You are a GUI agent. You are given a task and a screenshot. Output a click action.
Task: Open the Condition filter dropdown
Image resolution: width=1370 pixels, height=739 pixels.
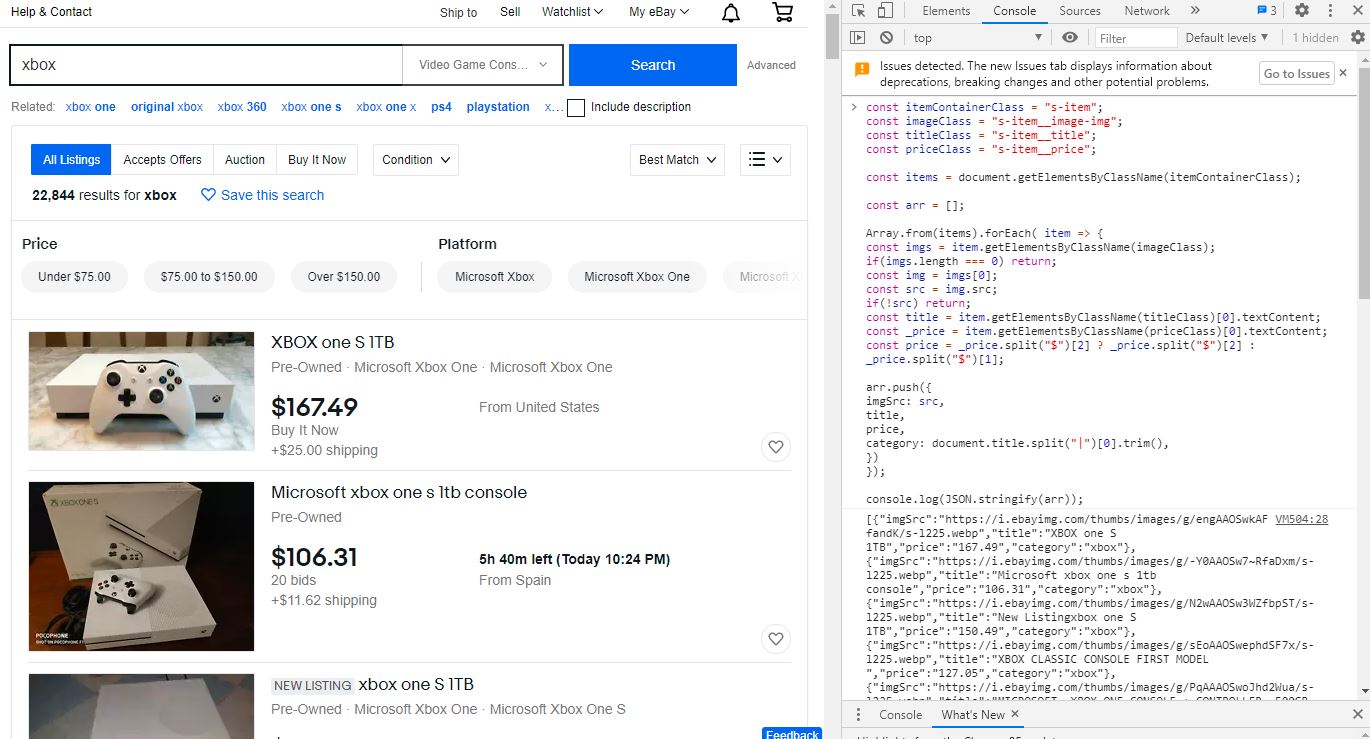point(415,159)
